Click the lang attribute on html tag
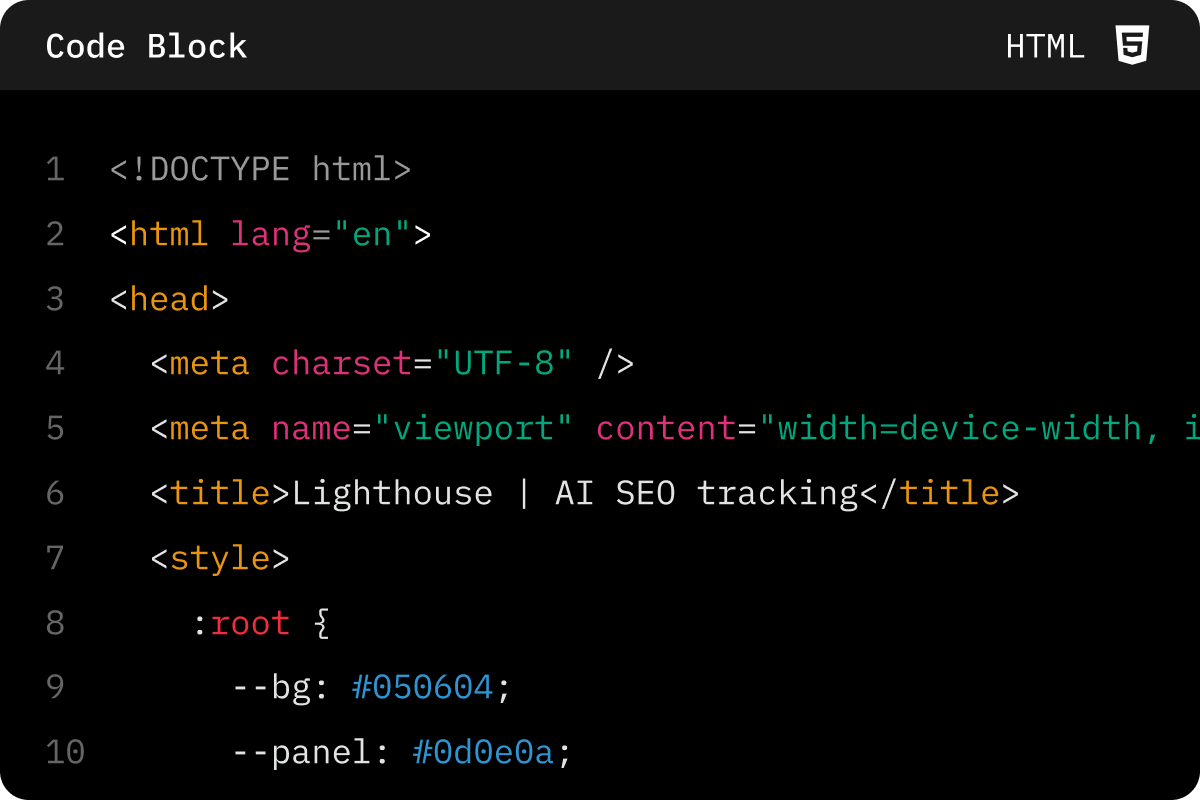Screen dimensions: 1200x800 tap(270, 235)
